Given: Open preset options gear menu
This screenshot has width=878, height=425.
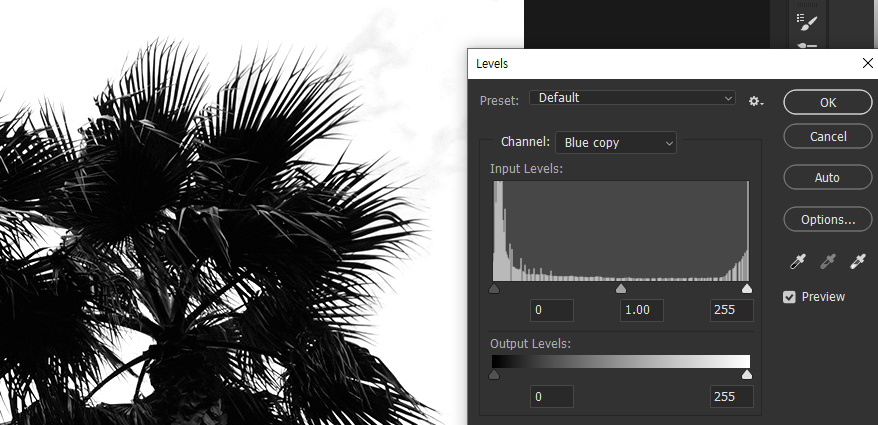Looking at the screenshot, I should [756, 101].
